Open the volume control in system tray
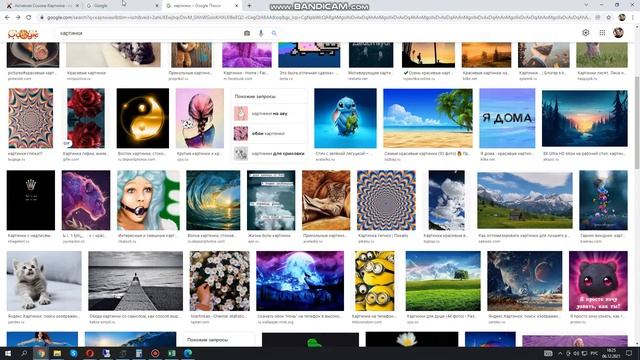The width and height of the screenshot is (640, 360). [576, 353]
